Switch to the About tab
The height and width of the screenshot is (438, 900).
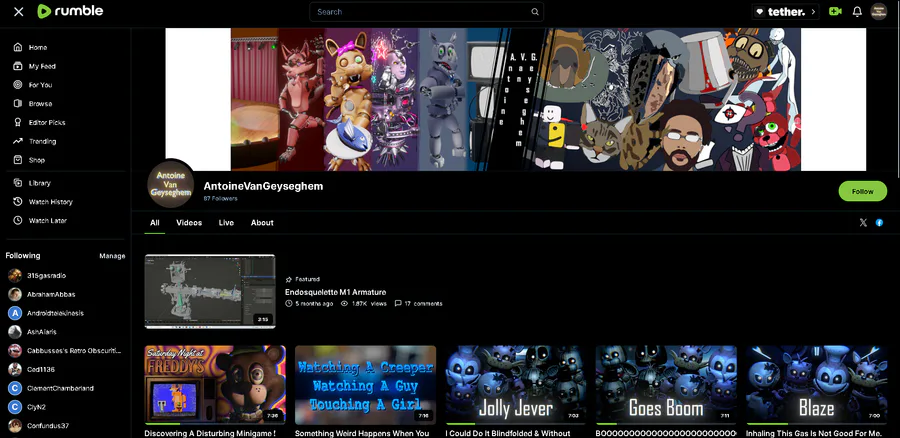click(x=262, y=223)
